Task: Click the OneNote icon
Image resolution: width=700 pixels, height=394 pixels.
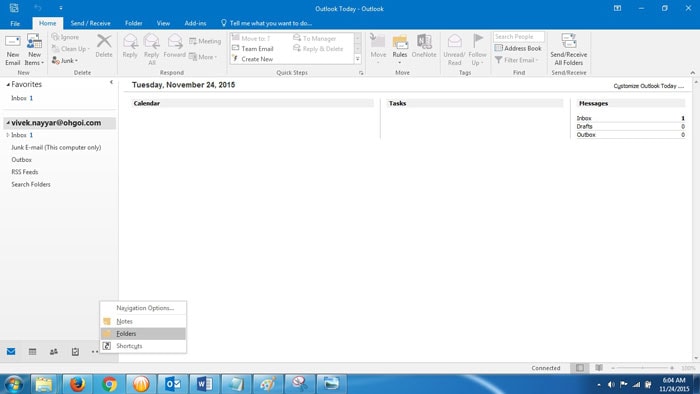Action: point(424,46)
